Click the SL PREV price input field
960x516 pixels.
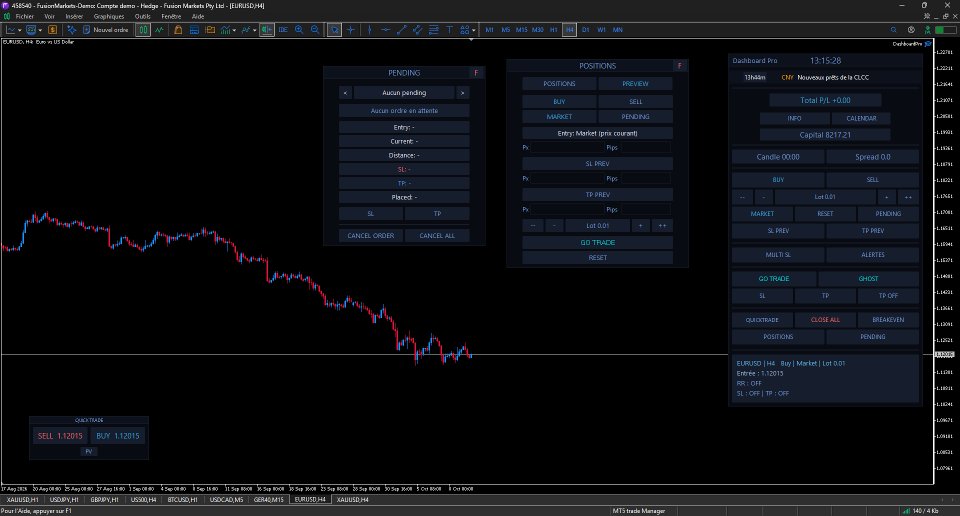567,179
